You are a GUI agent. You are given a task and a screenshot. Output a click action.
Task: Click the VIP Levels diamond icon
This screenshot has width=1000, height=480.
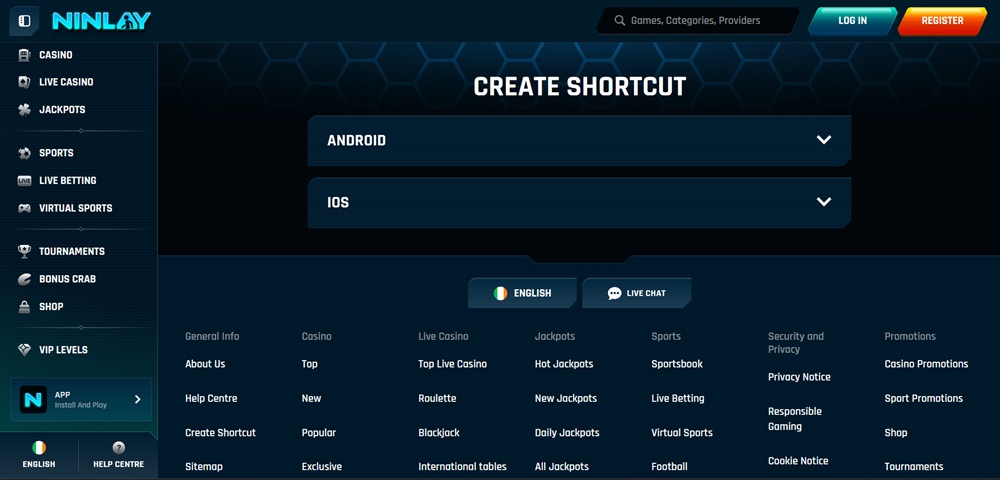pos(24,349)
